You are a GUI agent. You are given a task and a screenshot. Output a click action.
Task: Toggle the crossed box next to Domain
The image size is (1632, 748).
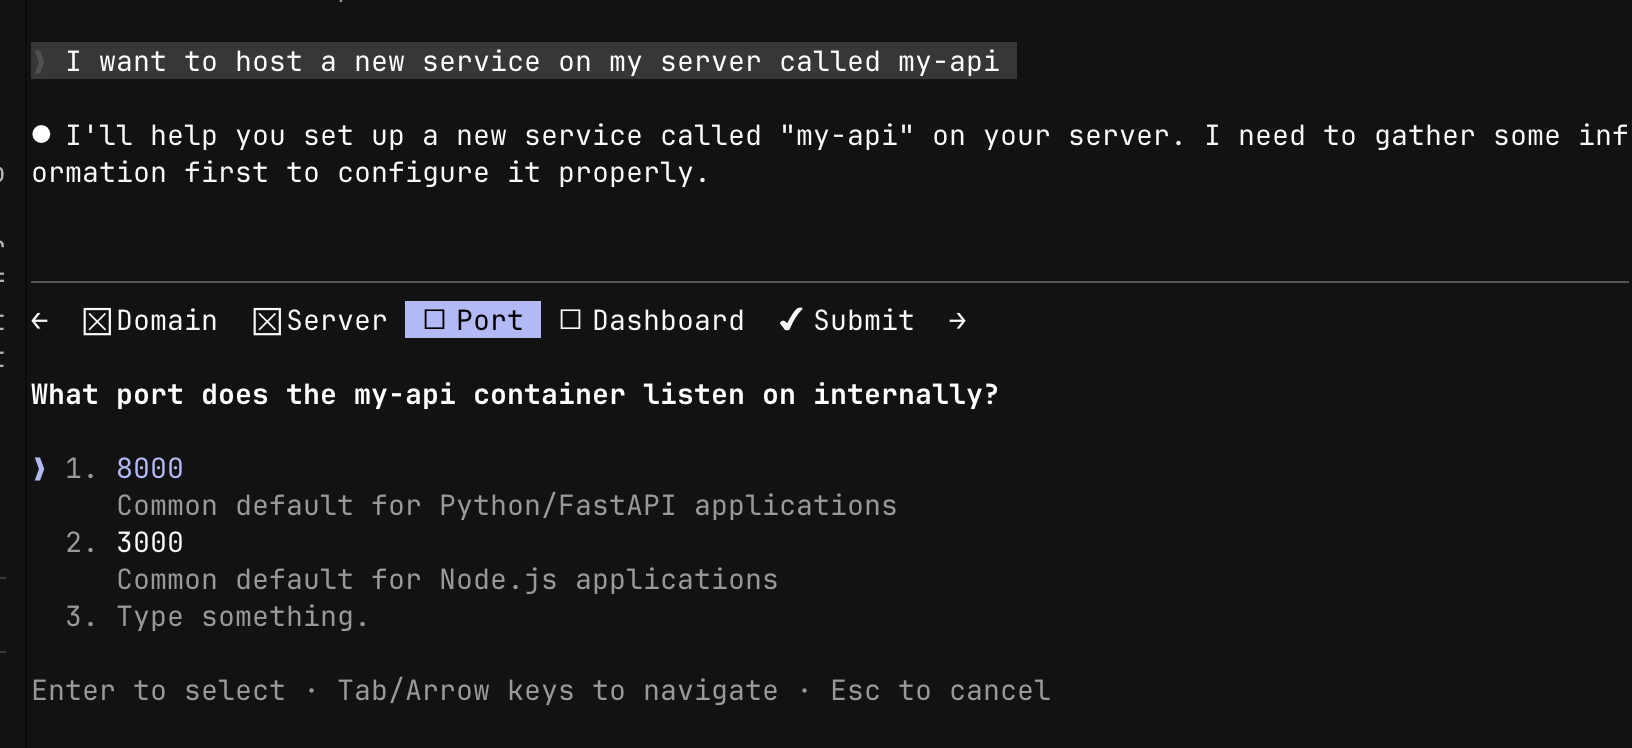pyautogui.click(x=97, y=321)
